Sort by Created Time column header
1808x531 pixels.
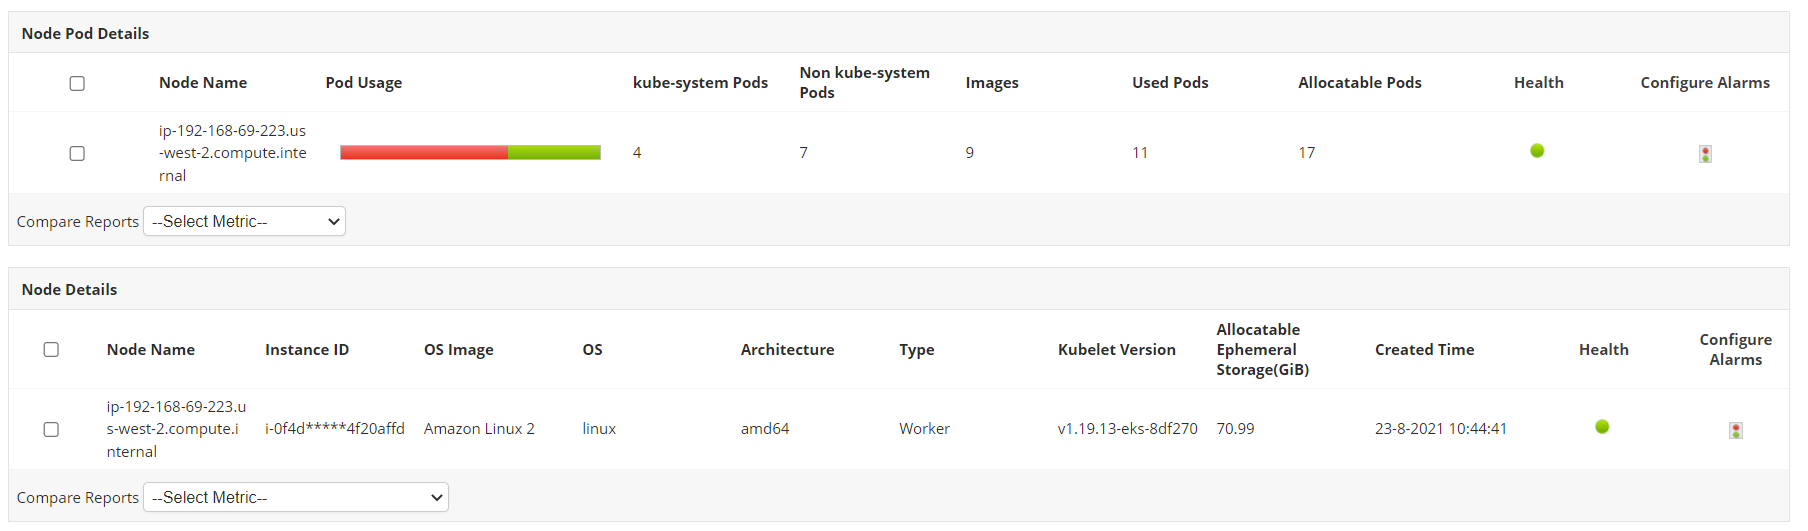1424,350
